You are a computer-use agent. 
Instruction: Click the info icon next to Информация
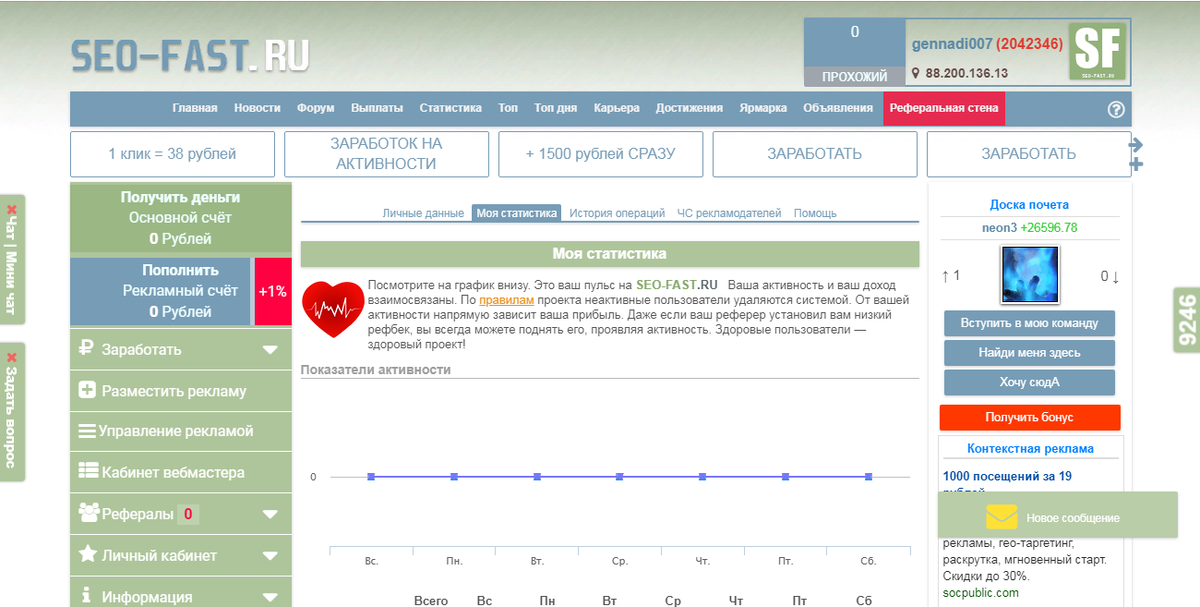(87, 596)
